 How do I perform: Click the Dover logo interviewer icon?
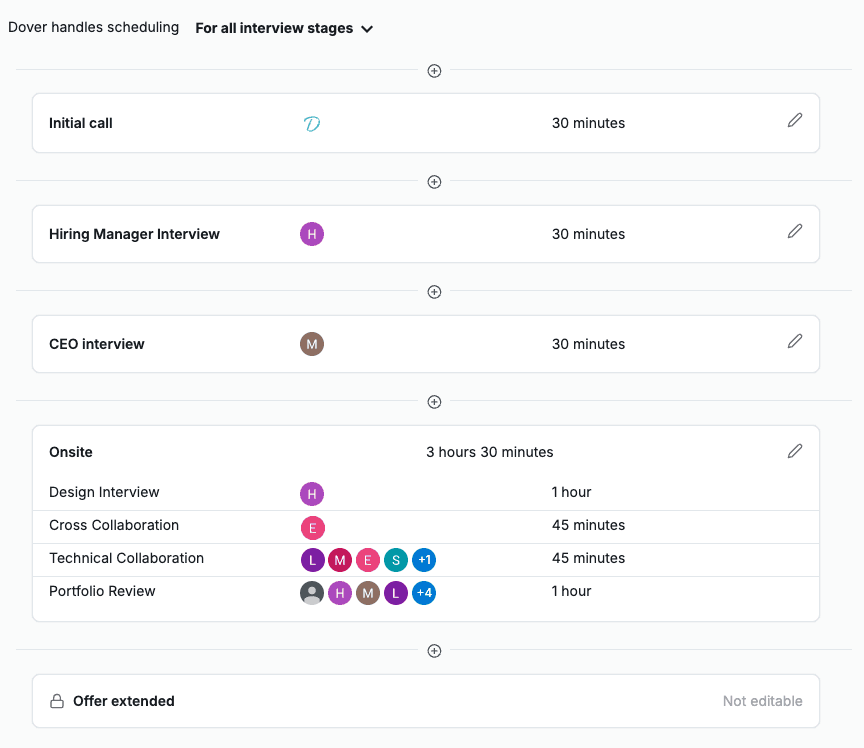(312, 124)
